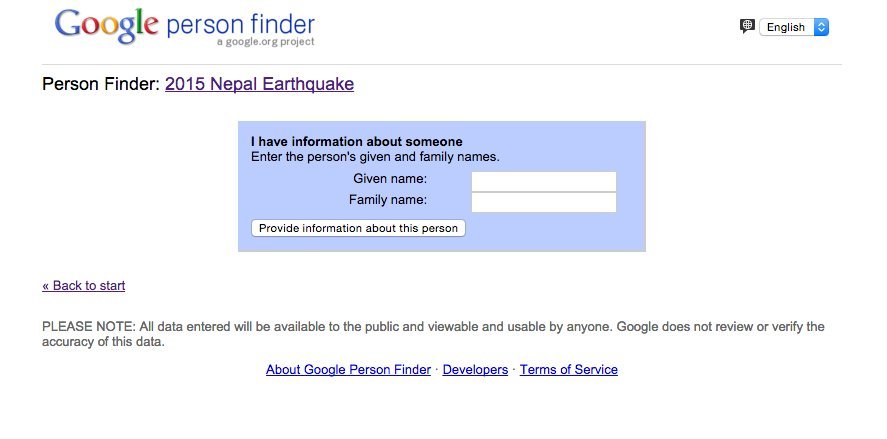Viewport: 887px width, 439px height.
Task: Click the "a google.org project" tagline
Action: 265,42
